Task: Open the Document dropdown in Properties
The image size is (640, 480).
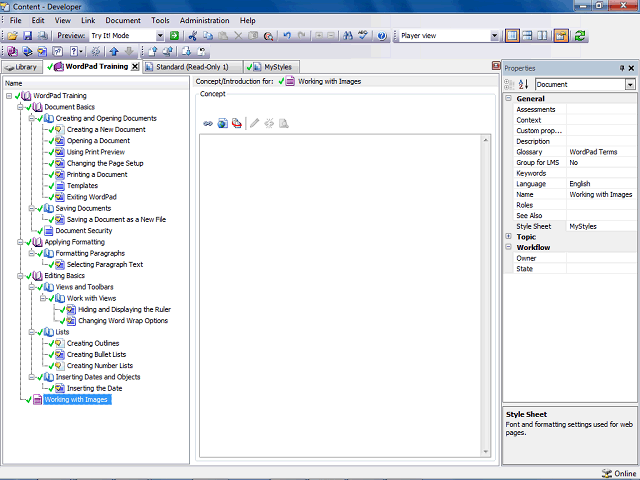Action: coord(630,84)
